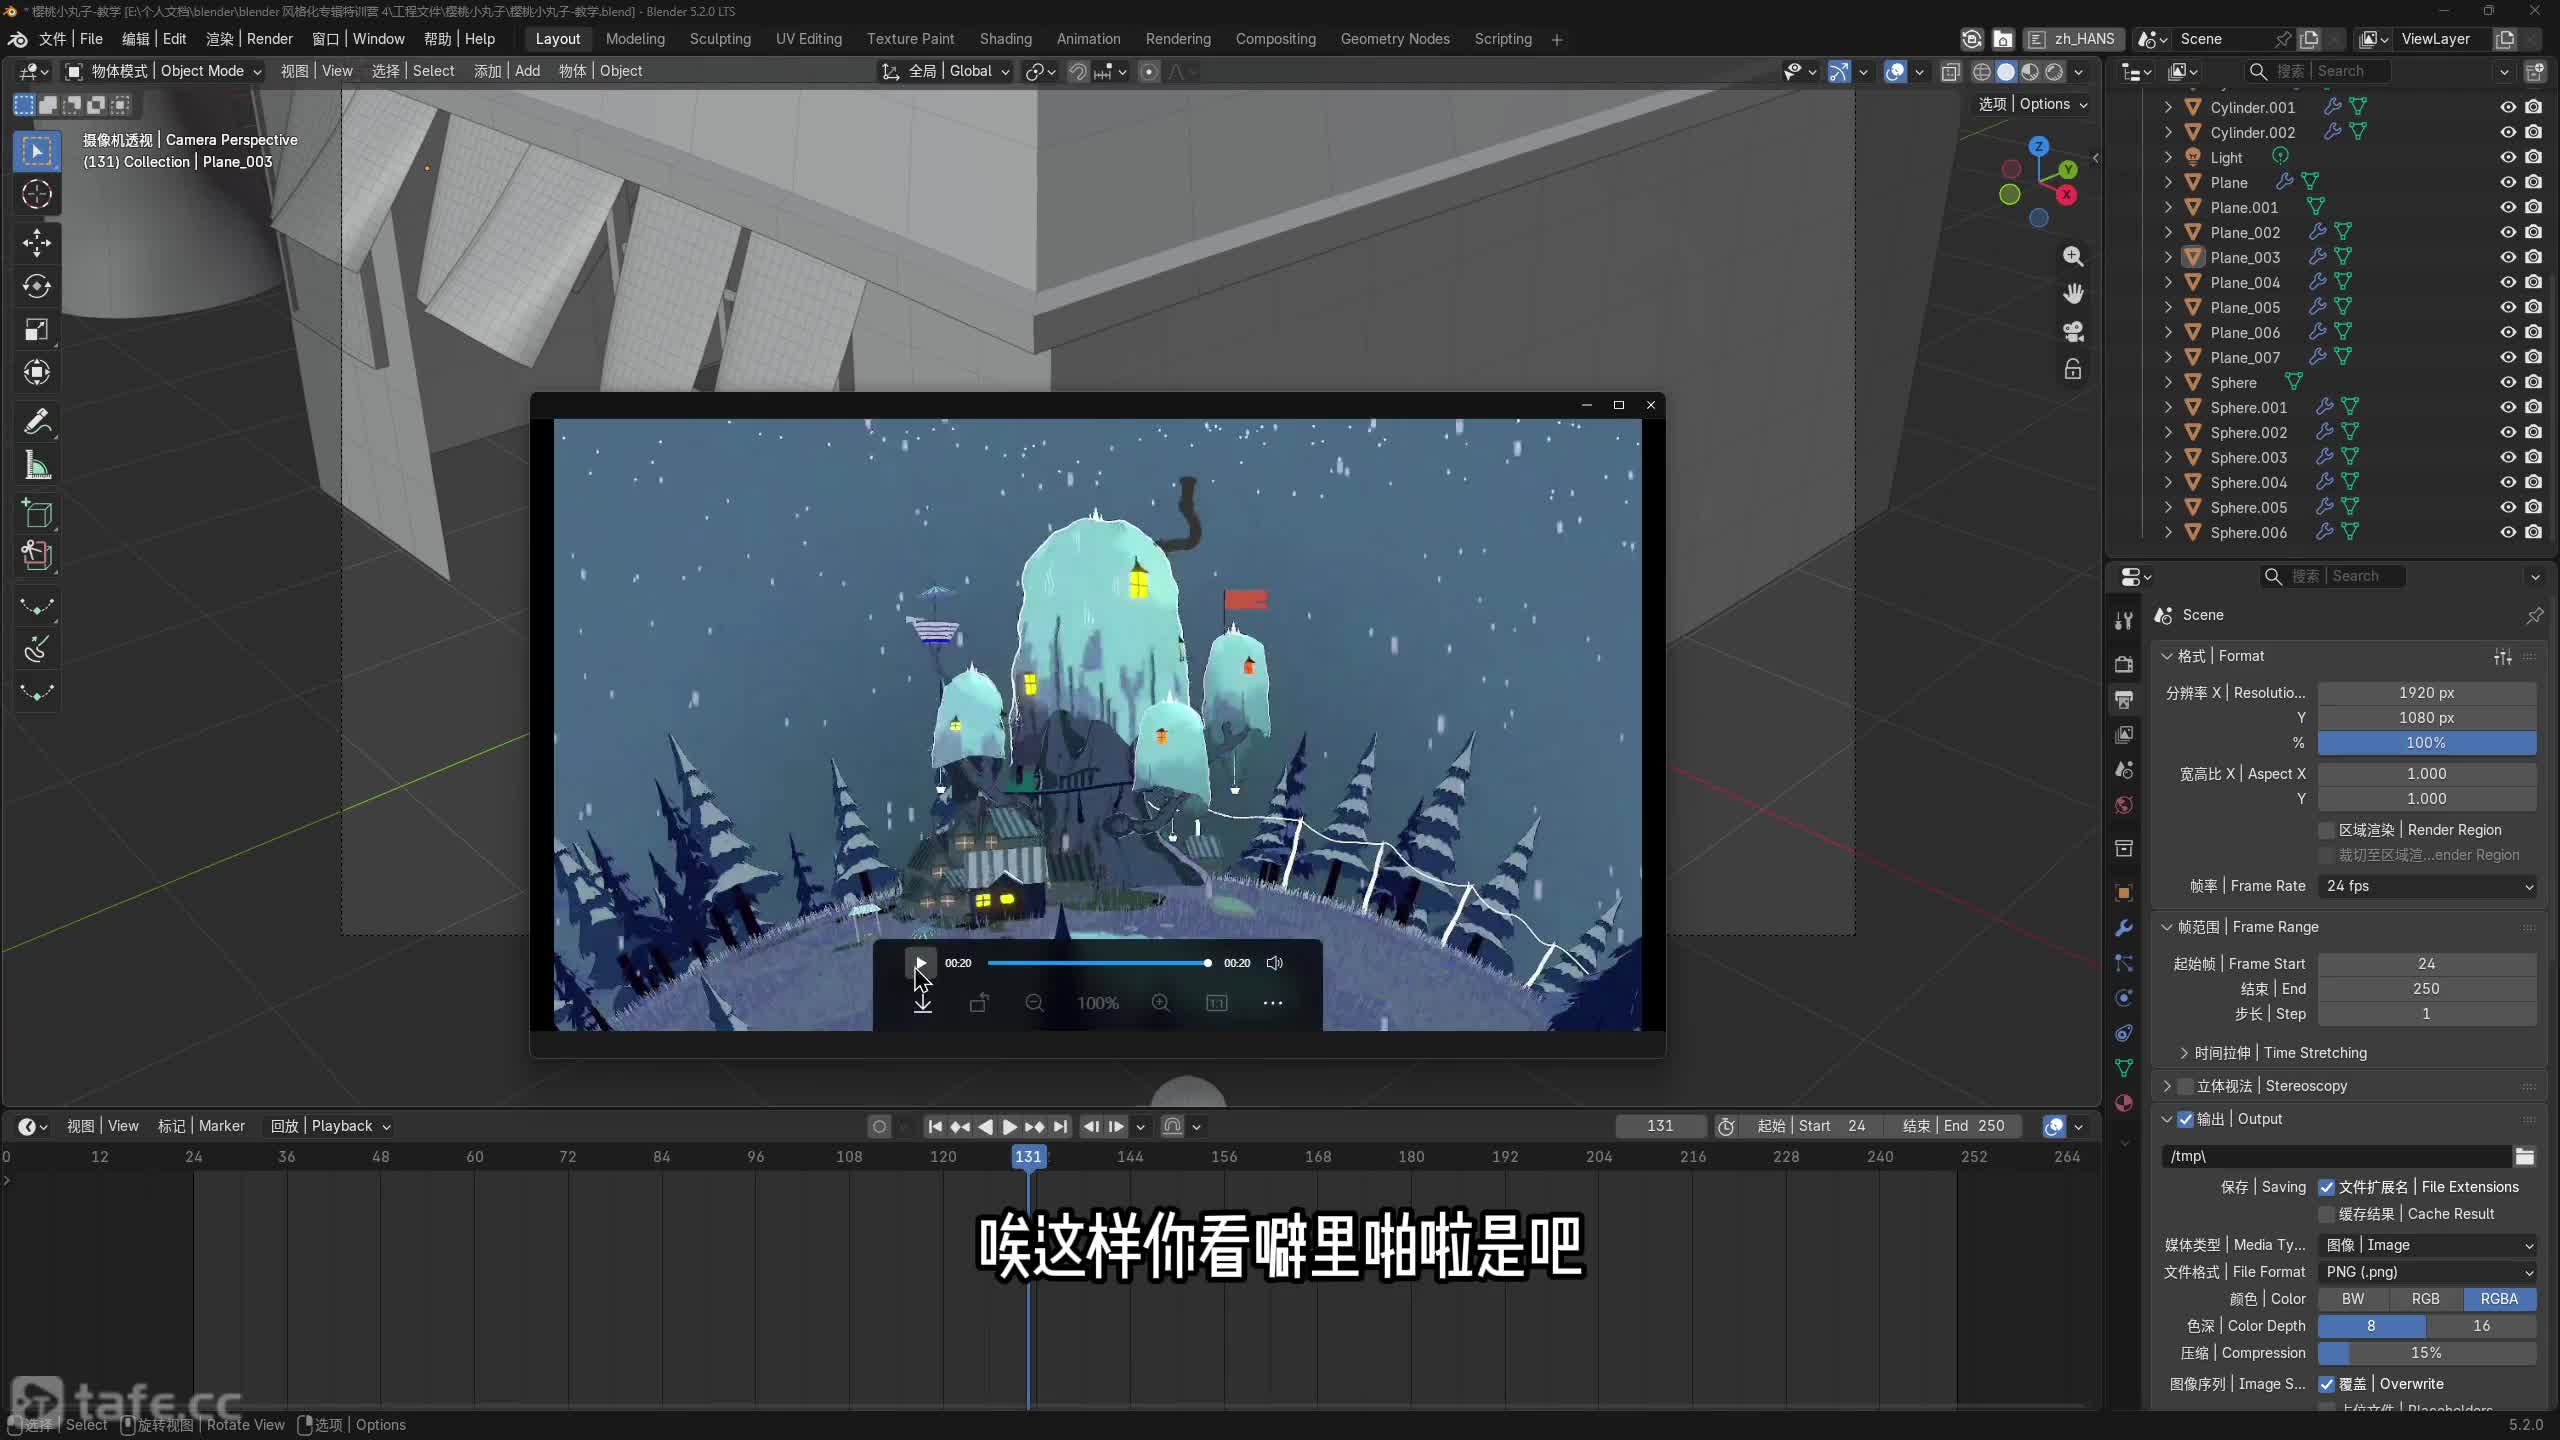This screenshot has height=1440, width=2560.
Task: Hide the Light object with eye icon
Action: 2508,157
